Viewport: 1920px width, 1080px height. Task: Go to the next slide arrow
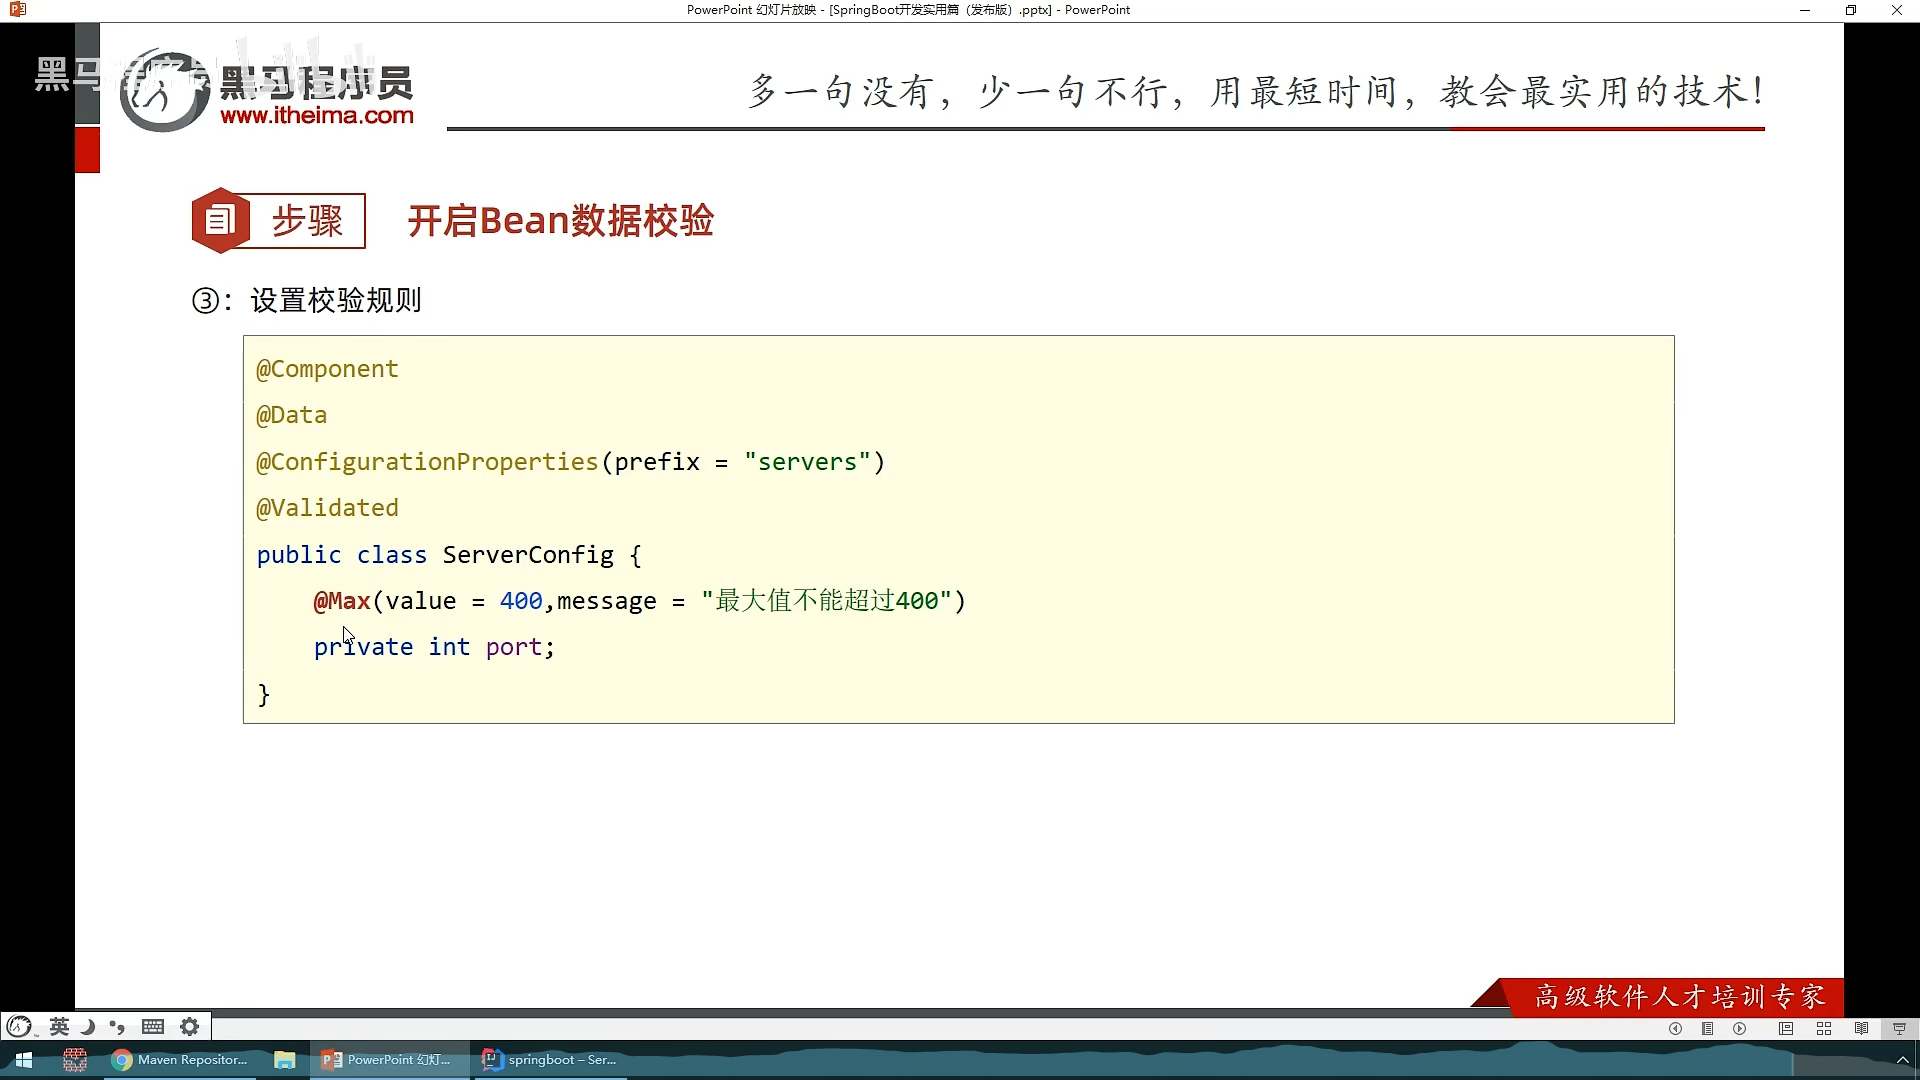1740,1028
